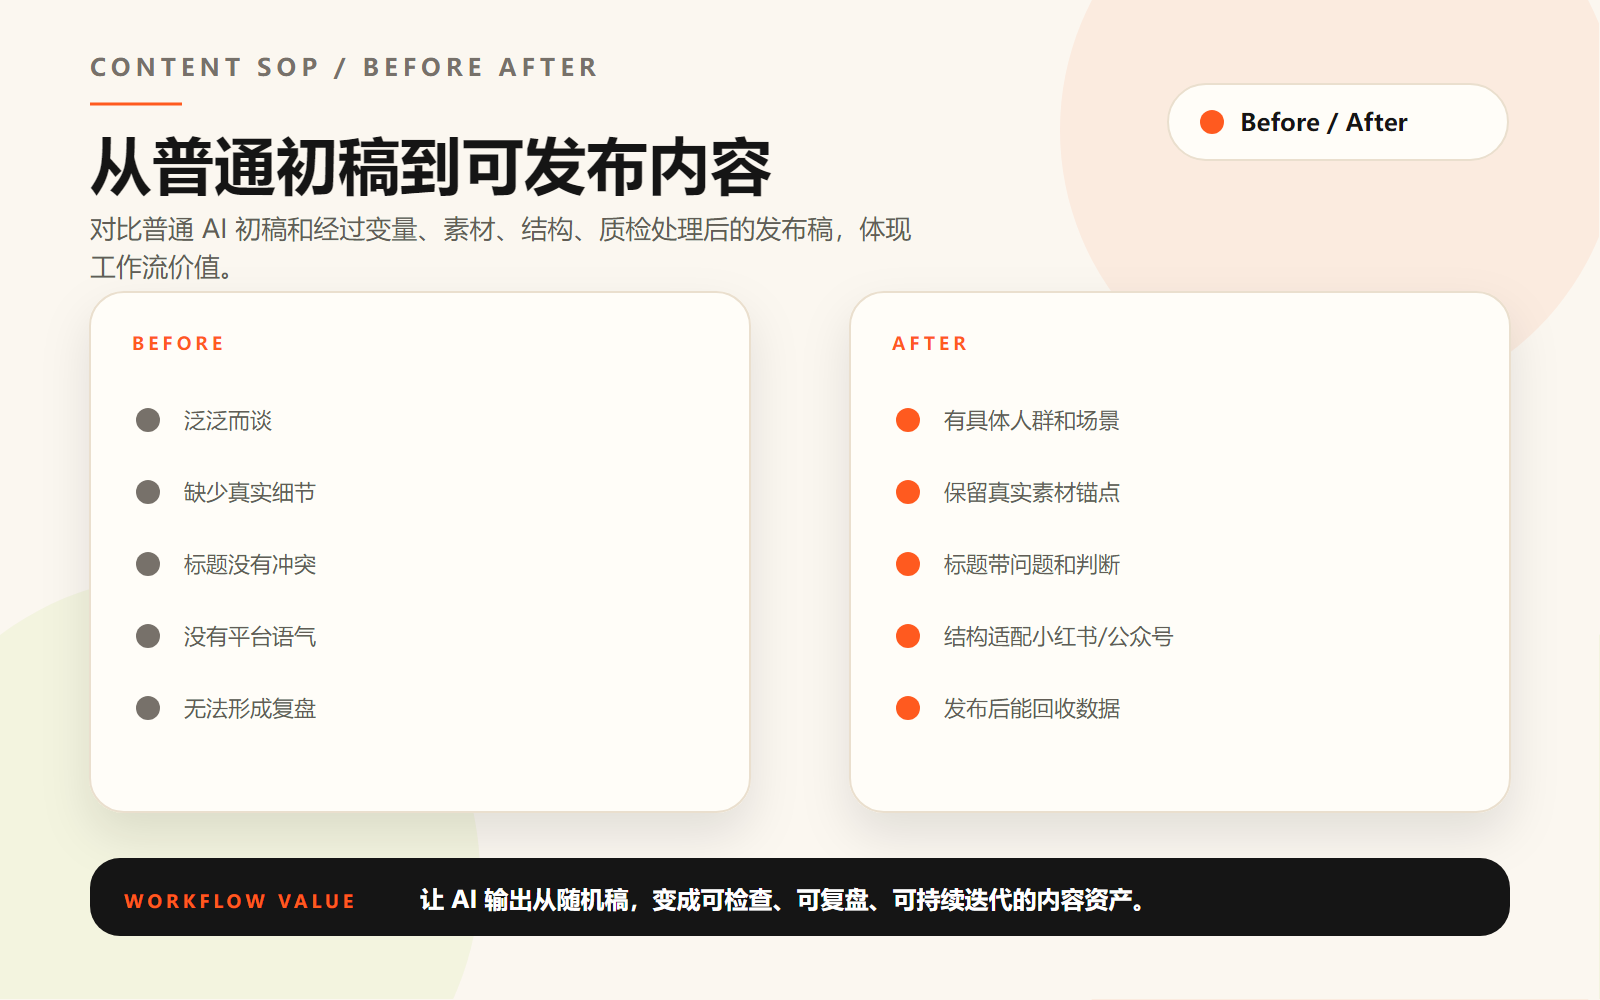1600x1000 pixels.
Task: Click the orange bullet beside 保留真实素材锚点
Action: 908,492
